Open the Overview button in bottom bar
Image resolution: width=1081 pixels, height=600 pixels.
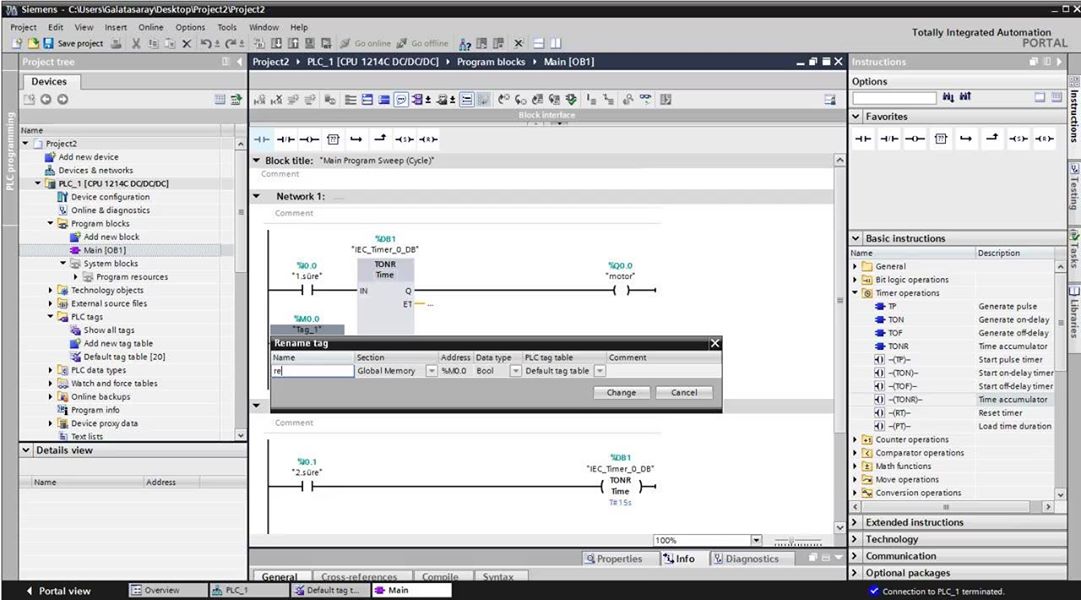tap(167, 590)
